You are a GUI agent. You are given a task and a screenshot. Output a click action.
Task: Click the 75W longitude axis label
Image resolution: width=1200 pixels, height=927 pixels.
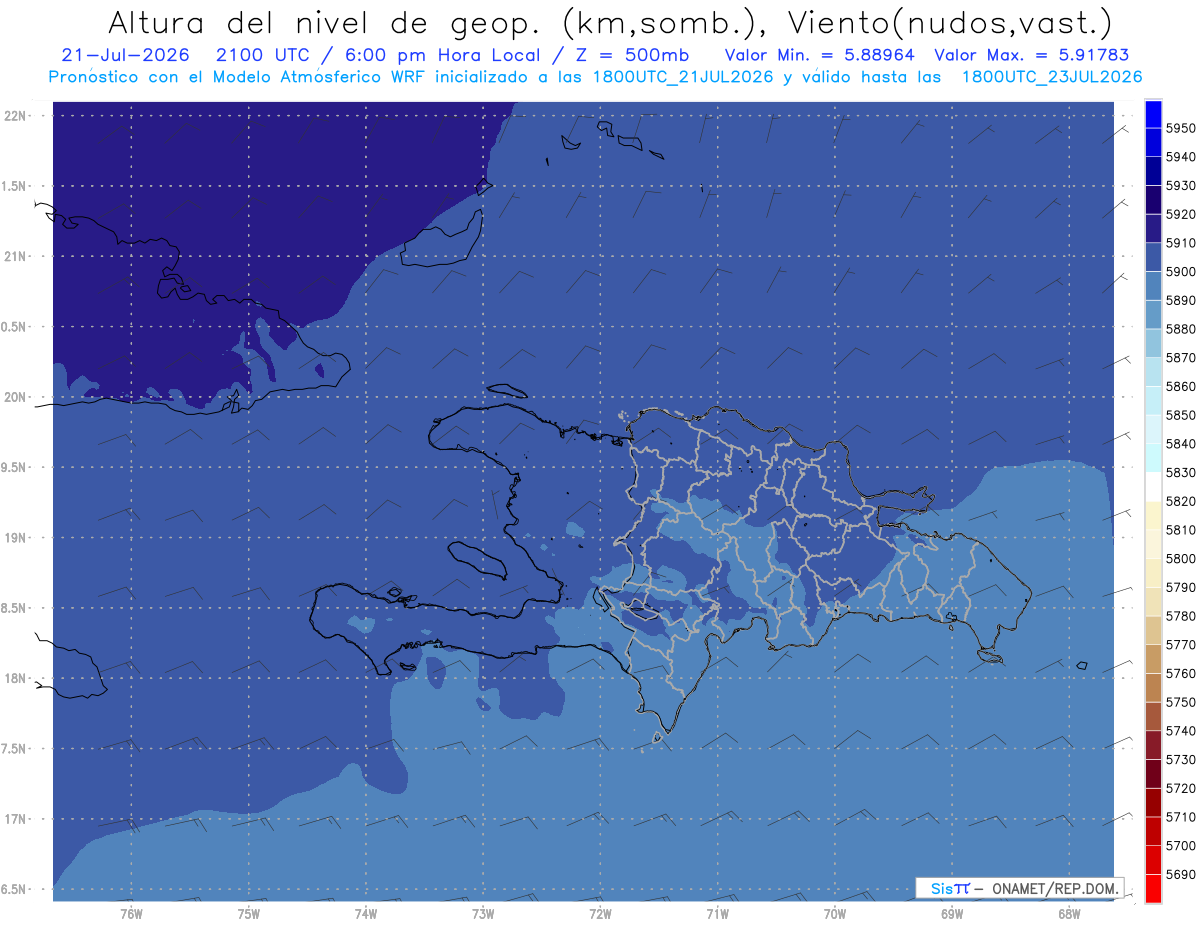coord(249,914)
